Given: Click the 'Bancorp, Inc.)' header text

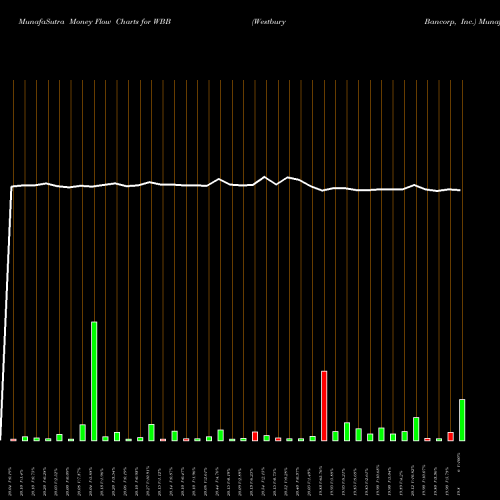Looking at the screenshot, I should point(450,22).
